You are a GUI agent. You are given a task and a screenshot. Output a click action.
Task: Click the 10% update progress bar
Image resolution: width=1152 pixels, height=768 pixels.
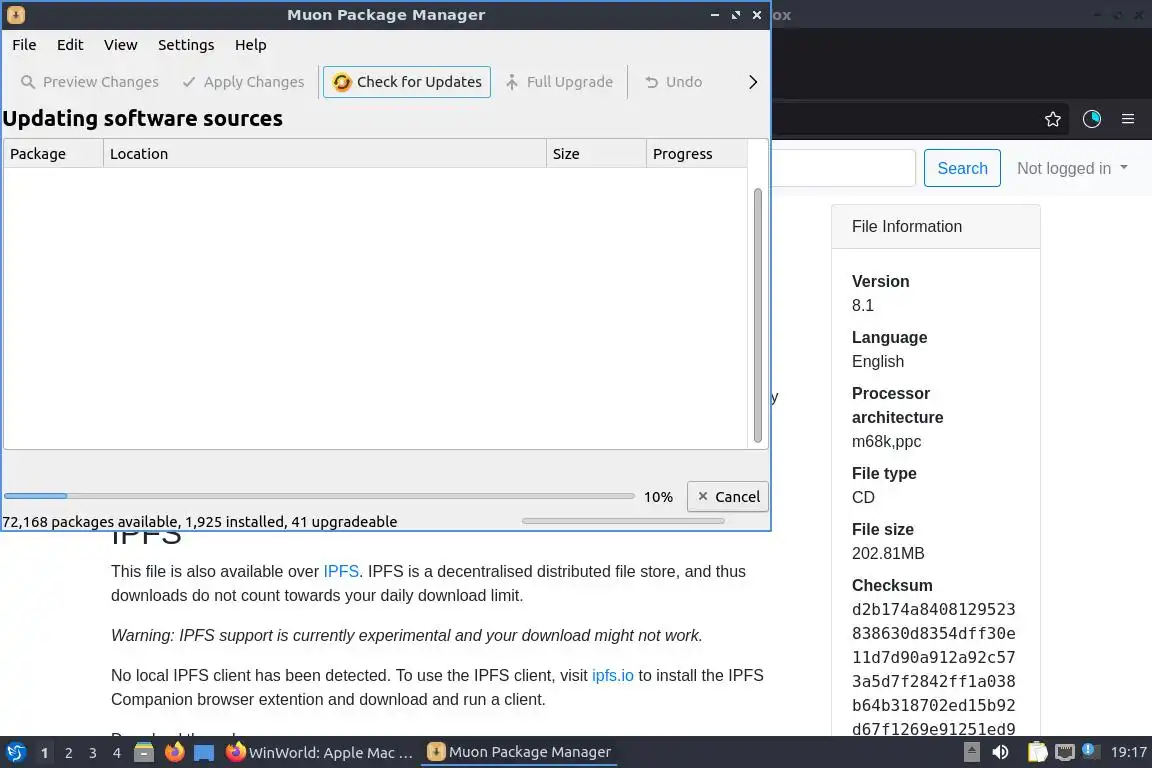click(319, 496)
